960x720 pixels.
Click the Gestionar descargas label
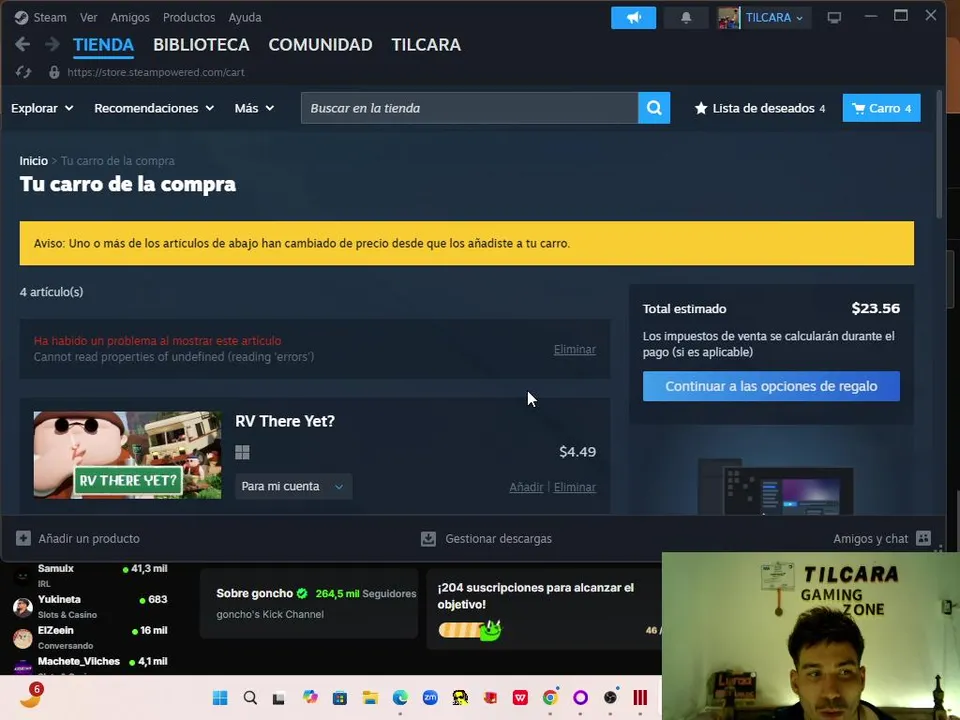click(498, 538)
